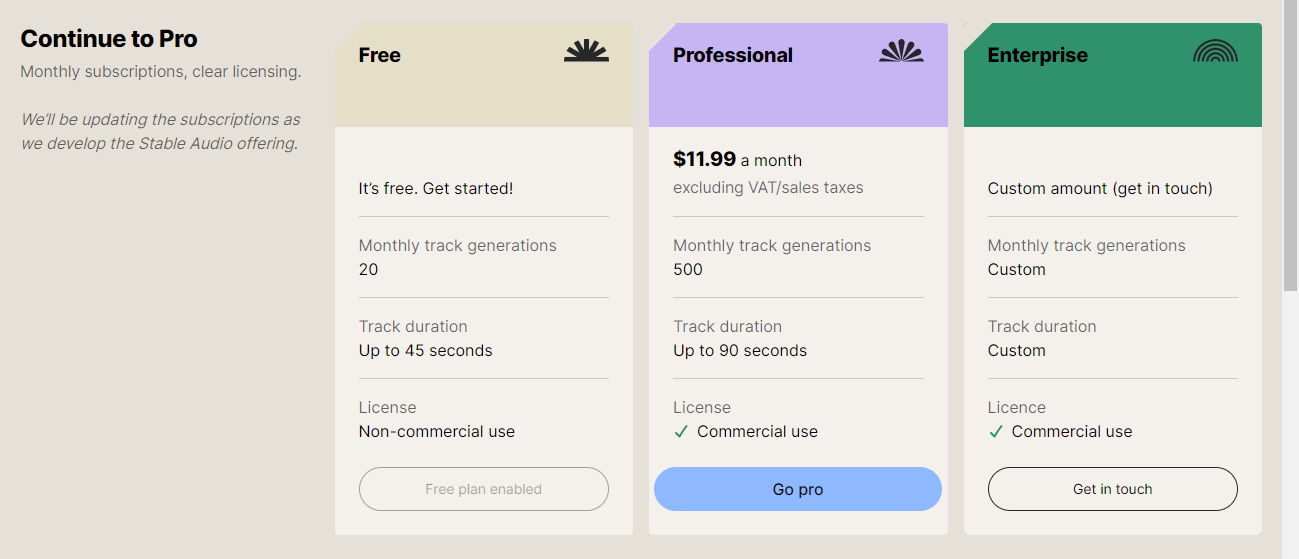
Task: Click the Free plan enabled button
Action: tap(483, 489)
